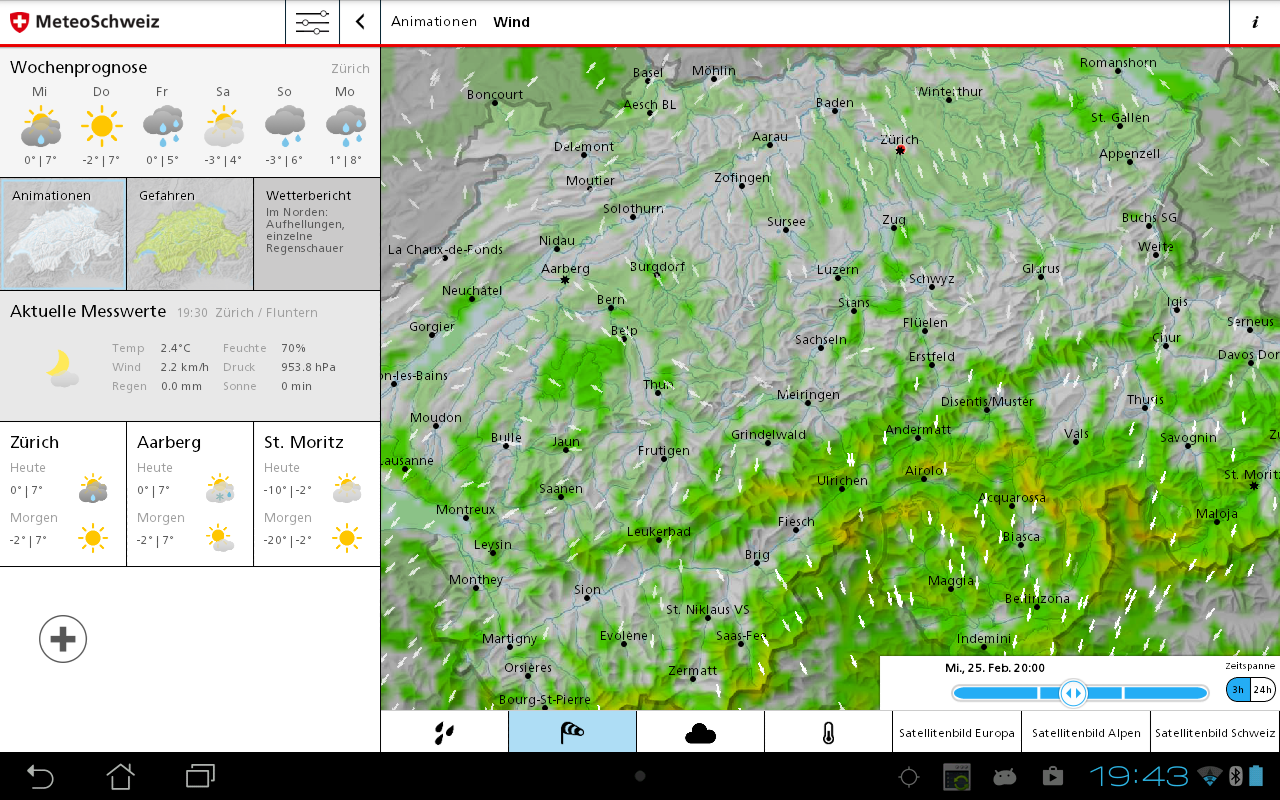Click Zürich card's Morgen sun icon
1280x800 pixels.
93,538
